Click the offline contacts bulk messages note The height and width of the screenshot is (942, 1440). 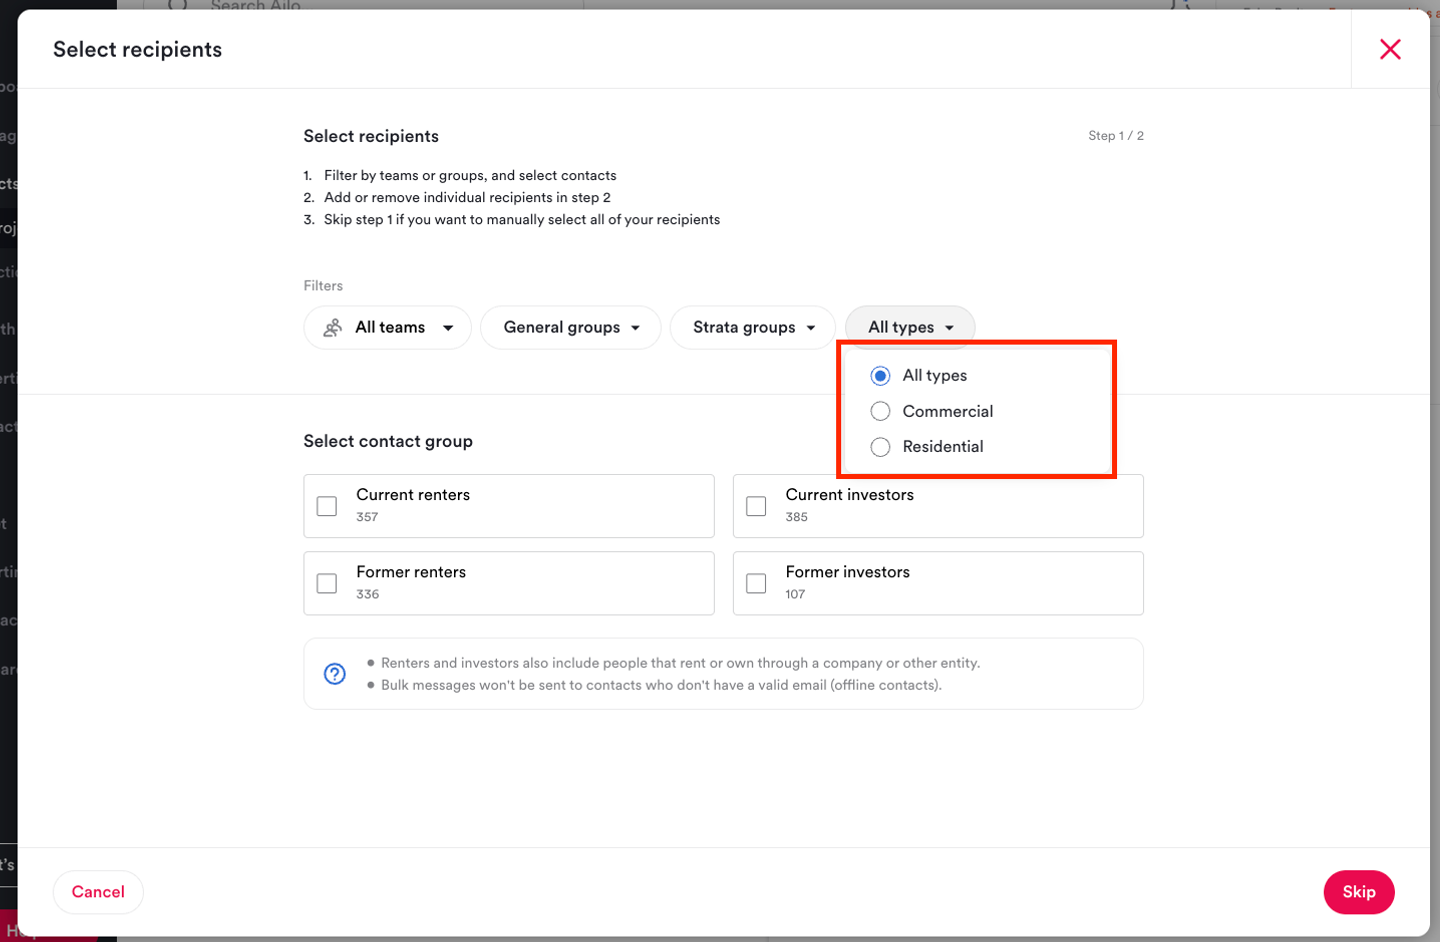(x=661, y=685)
